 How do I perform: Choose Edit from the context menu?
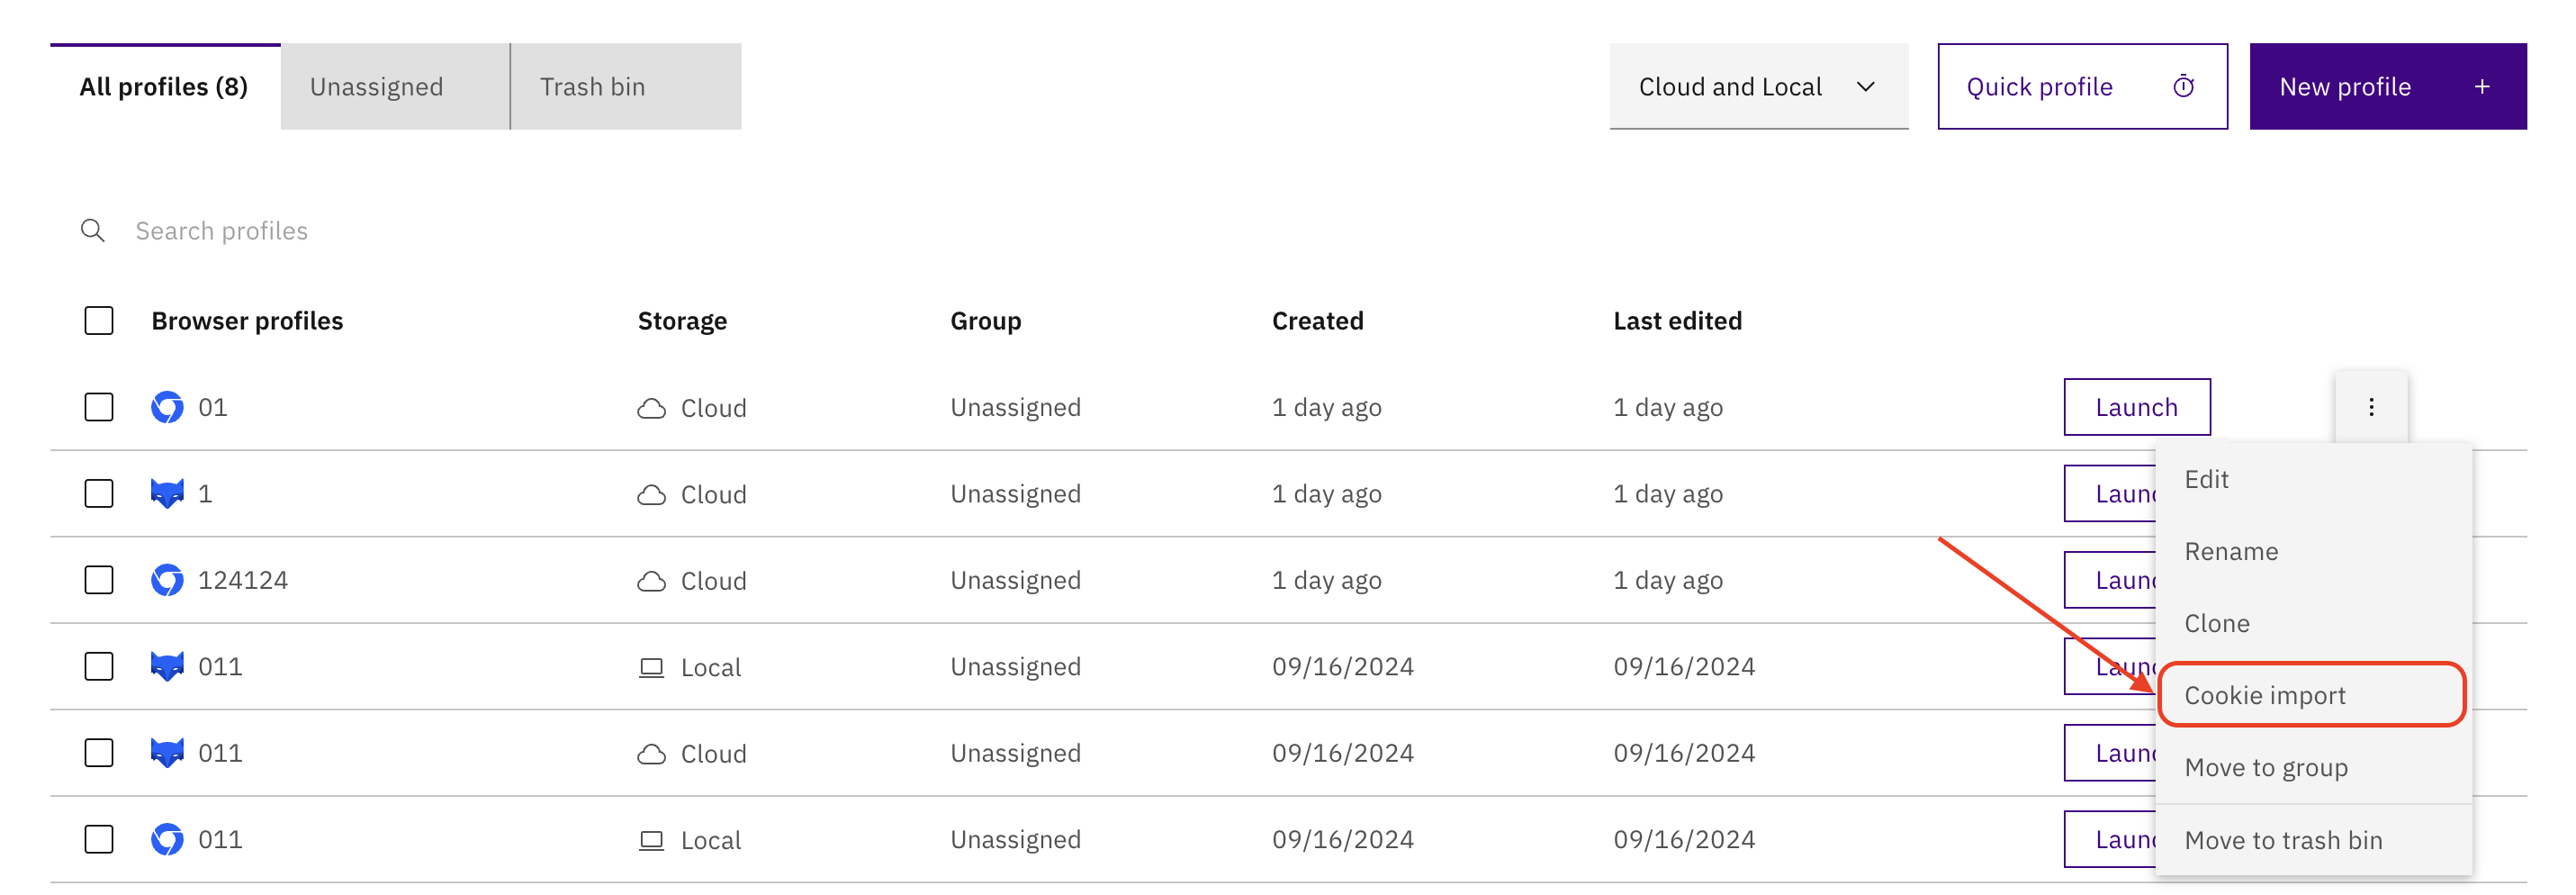click(2313, 479)
